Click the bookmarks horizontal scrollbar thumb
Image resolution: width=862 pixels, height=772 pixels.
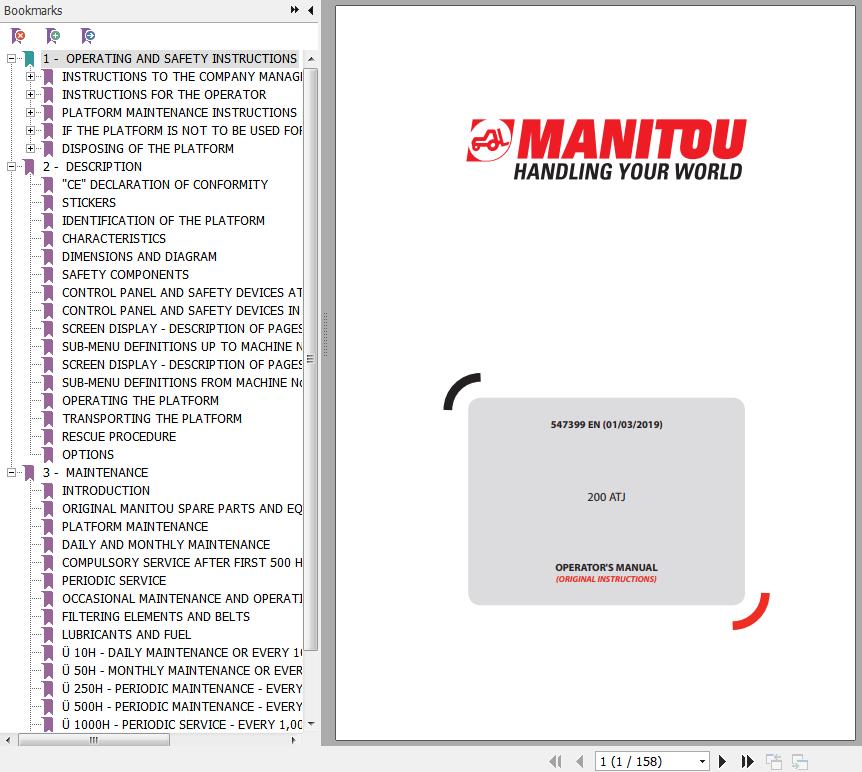tap(94, 740)
